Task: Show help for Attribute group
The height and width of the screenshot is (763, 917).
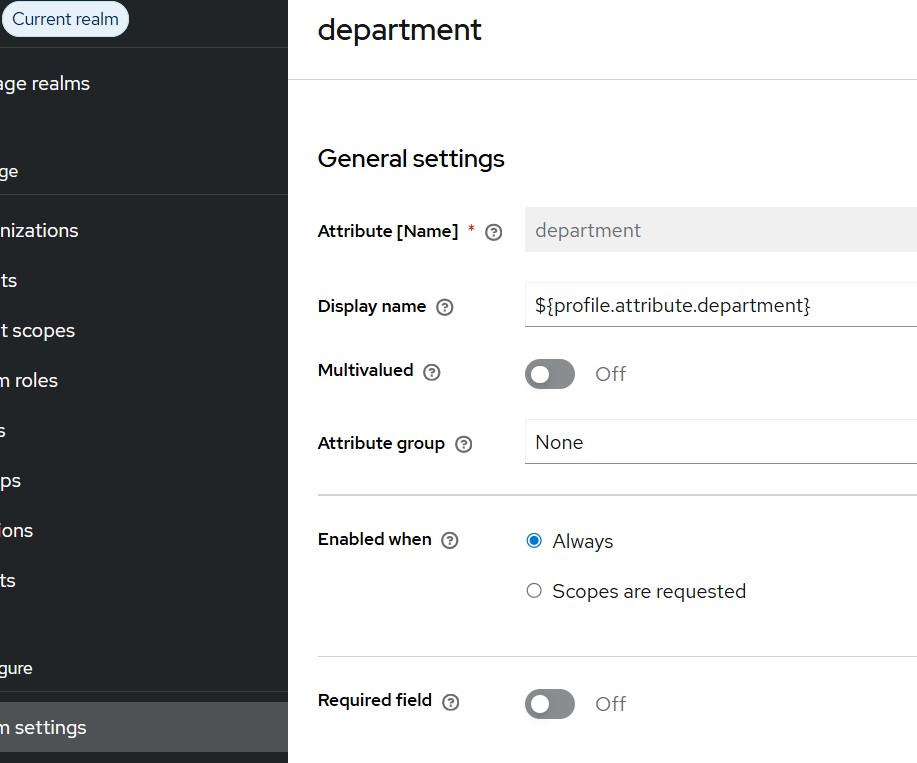Action: point(463,444)
